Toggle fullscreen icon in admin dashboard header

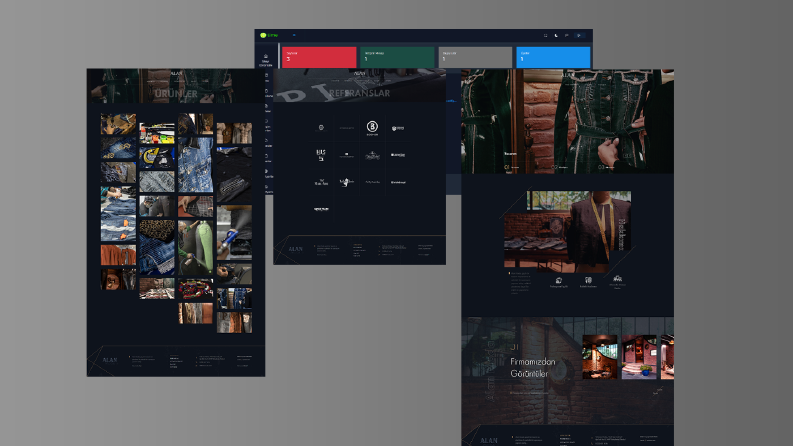tap(545, 35)
